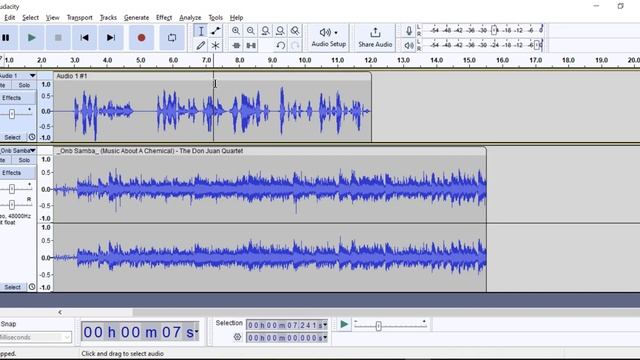The image size is (640, 360).
Task: Open the Tools menu
Action: click(216, 18)
